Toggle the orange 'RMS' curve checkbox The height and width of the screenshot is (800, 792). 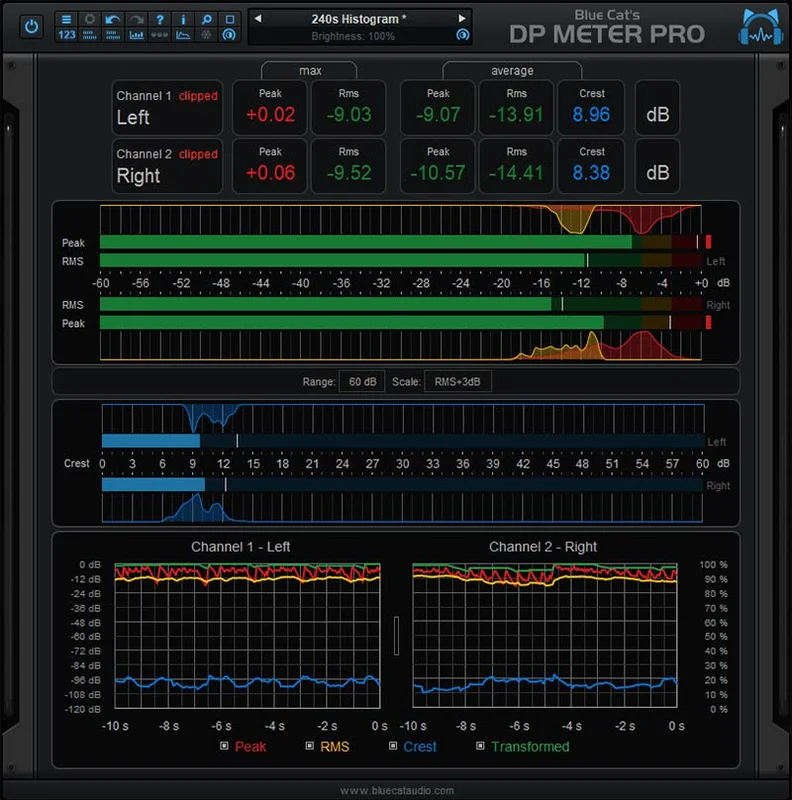(x=310, y=746)
